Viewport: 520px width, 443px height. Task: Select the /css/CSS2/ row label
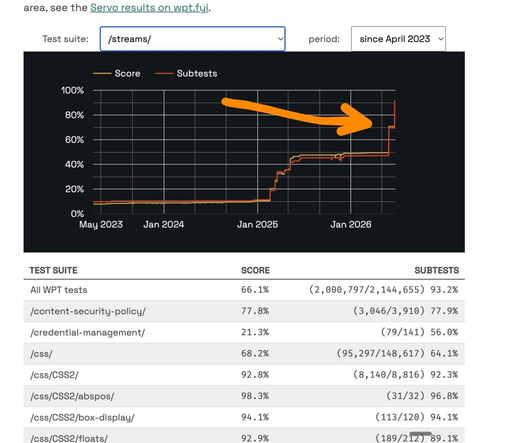[54, 375]
